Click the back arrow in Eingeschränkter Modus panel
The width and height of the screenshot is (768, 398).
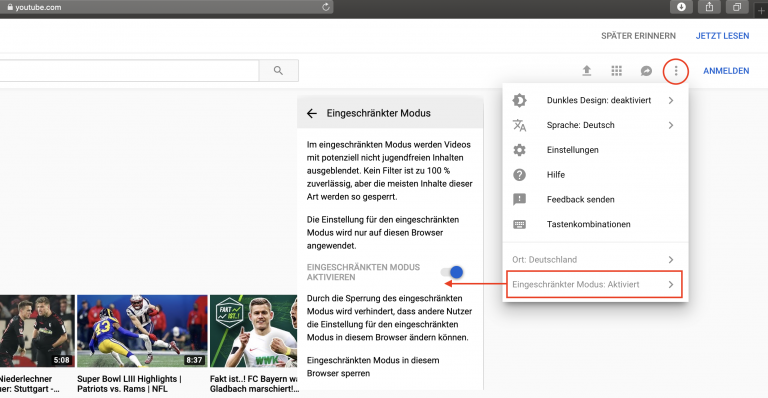pos(312,113)
